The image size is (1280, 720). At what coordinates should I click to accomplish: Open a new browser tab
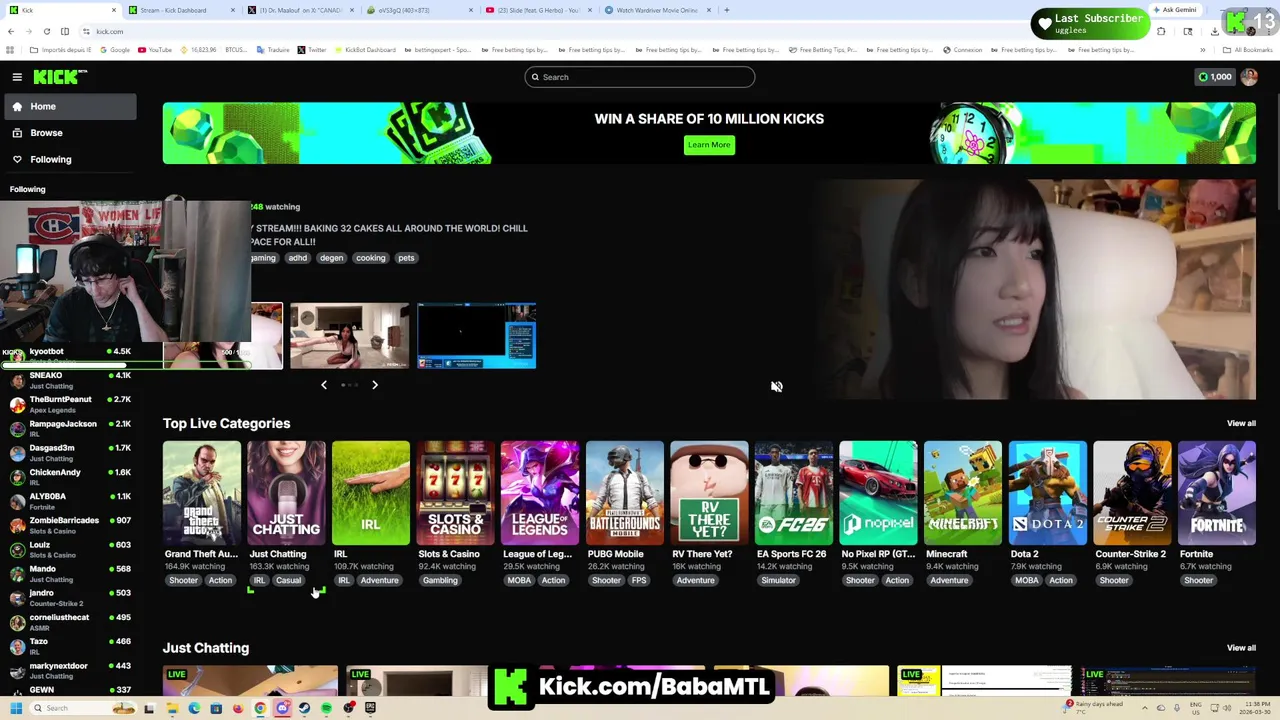726,10
